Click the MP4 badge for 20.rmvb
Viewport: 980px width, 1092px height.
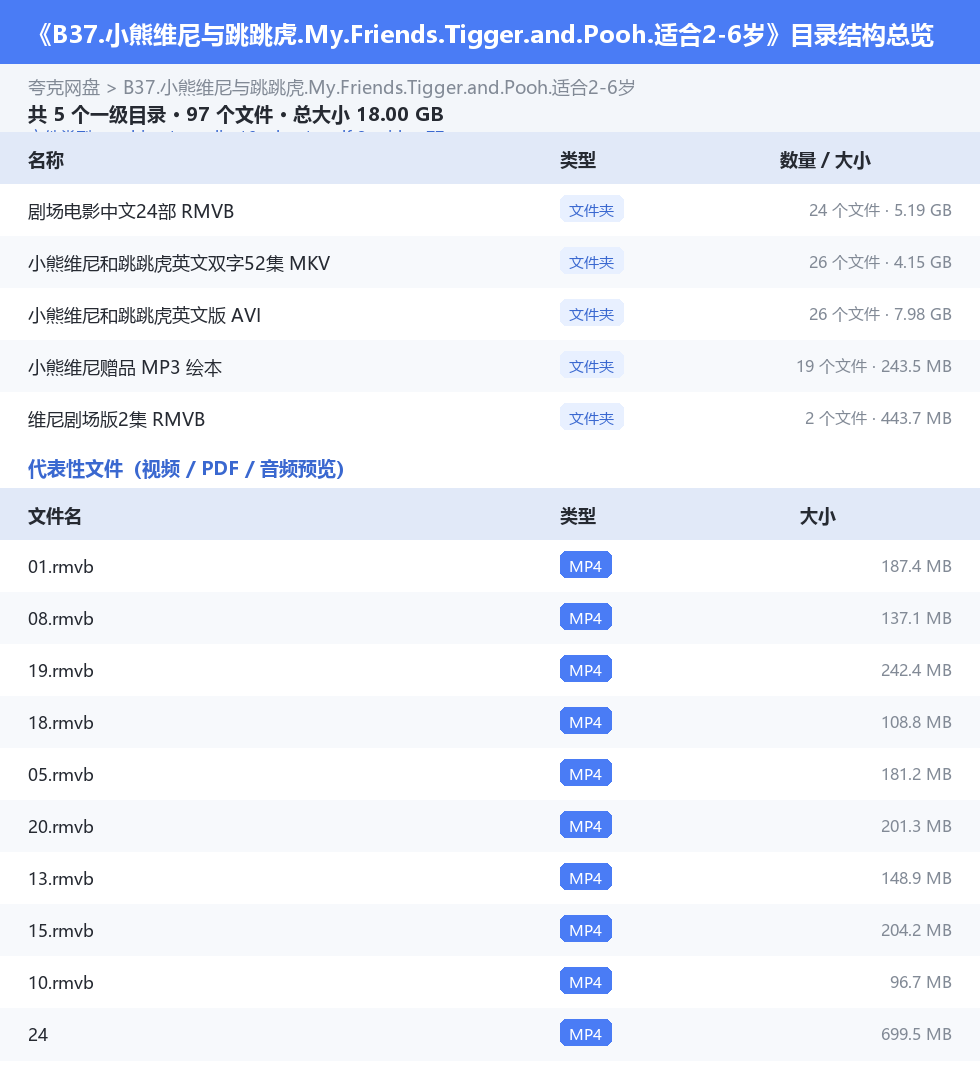pyautogui.click(x=586, y=825)
